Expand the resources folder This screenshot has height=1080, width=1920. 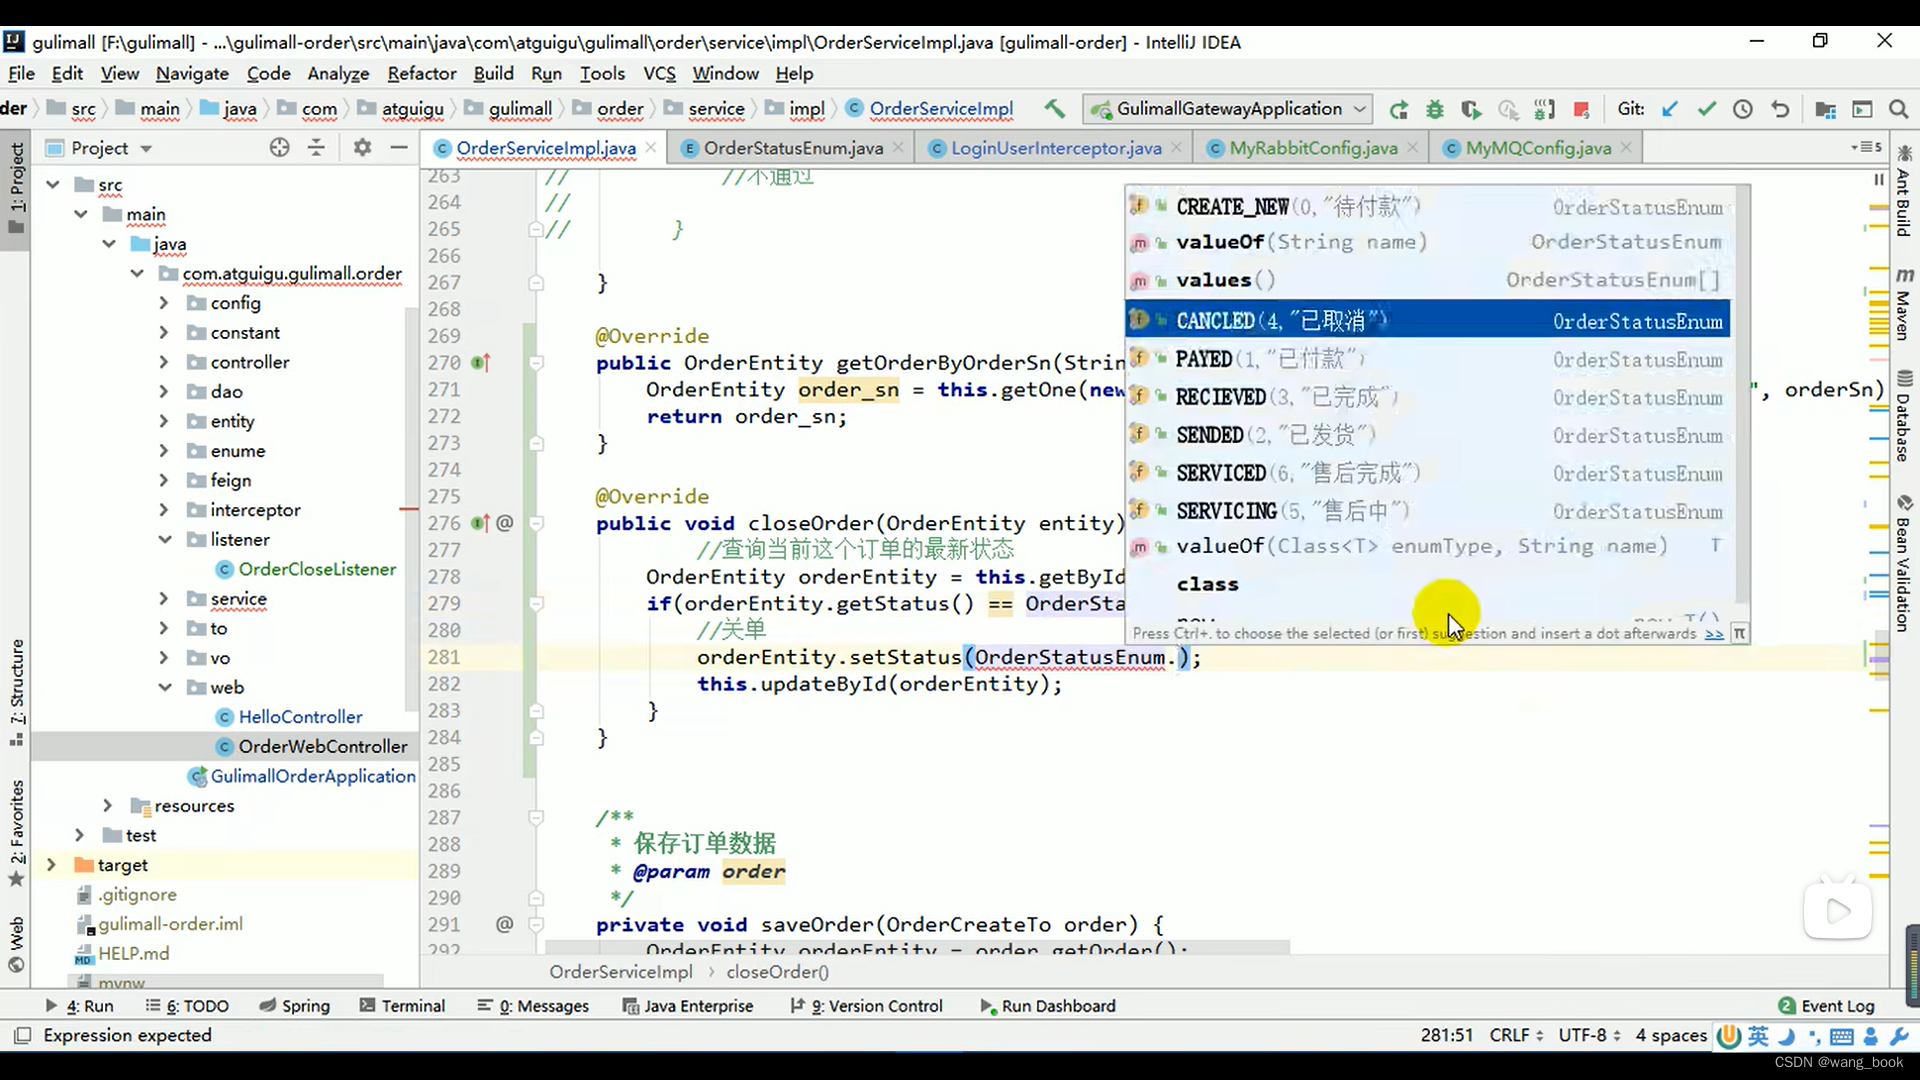click(107, 806)
